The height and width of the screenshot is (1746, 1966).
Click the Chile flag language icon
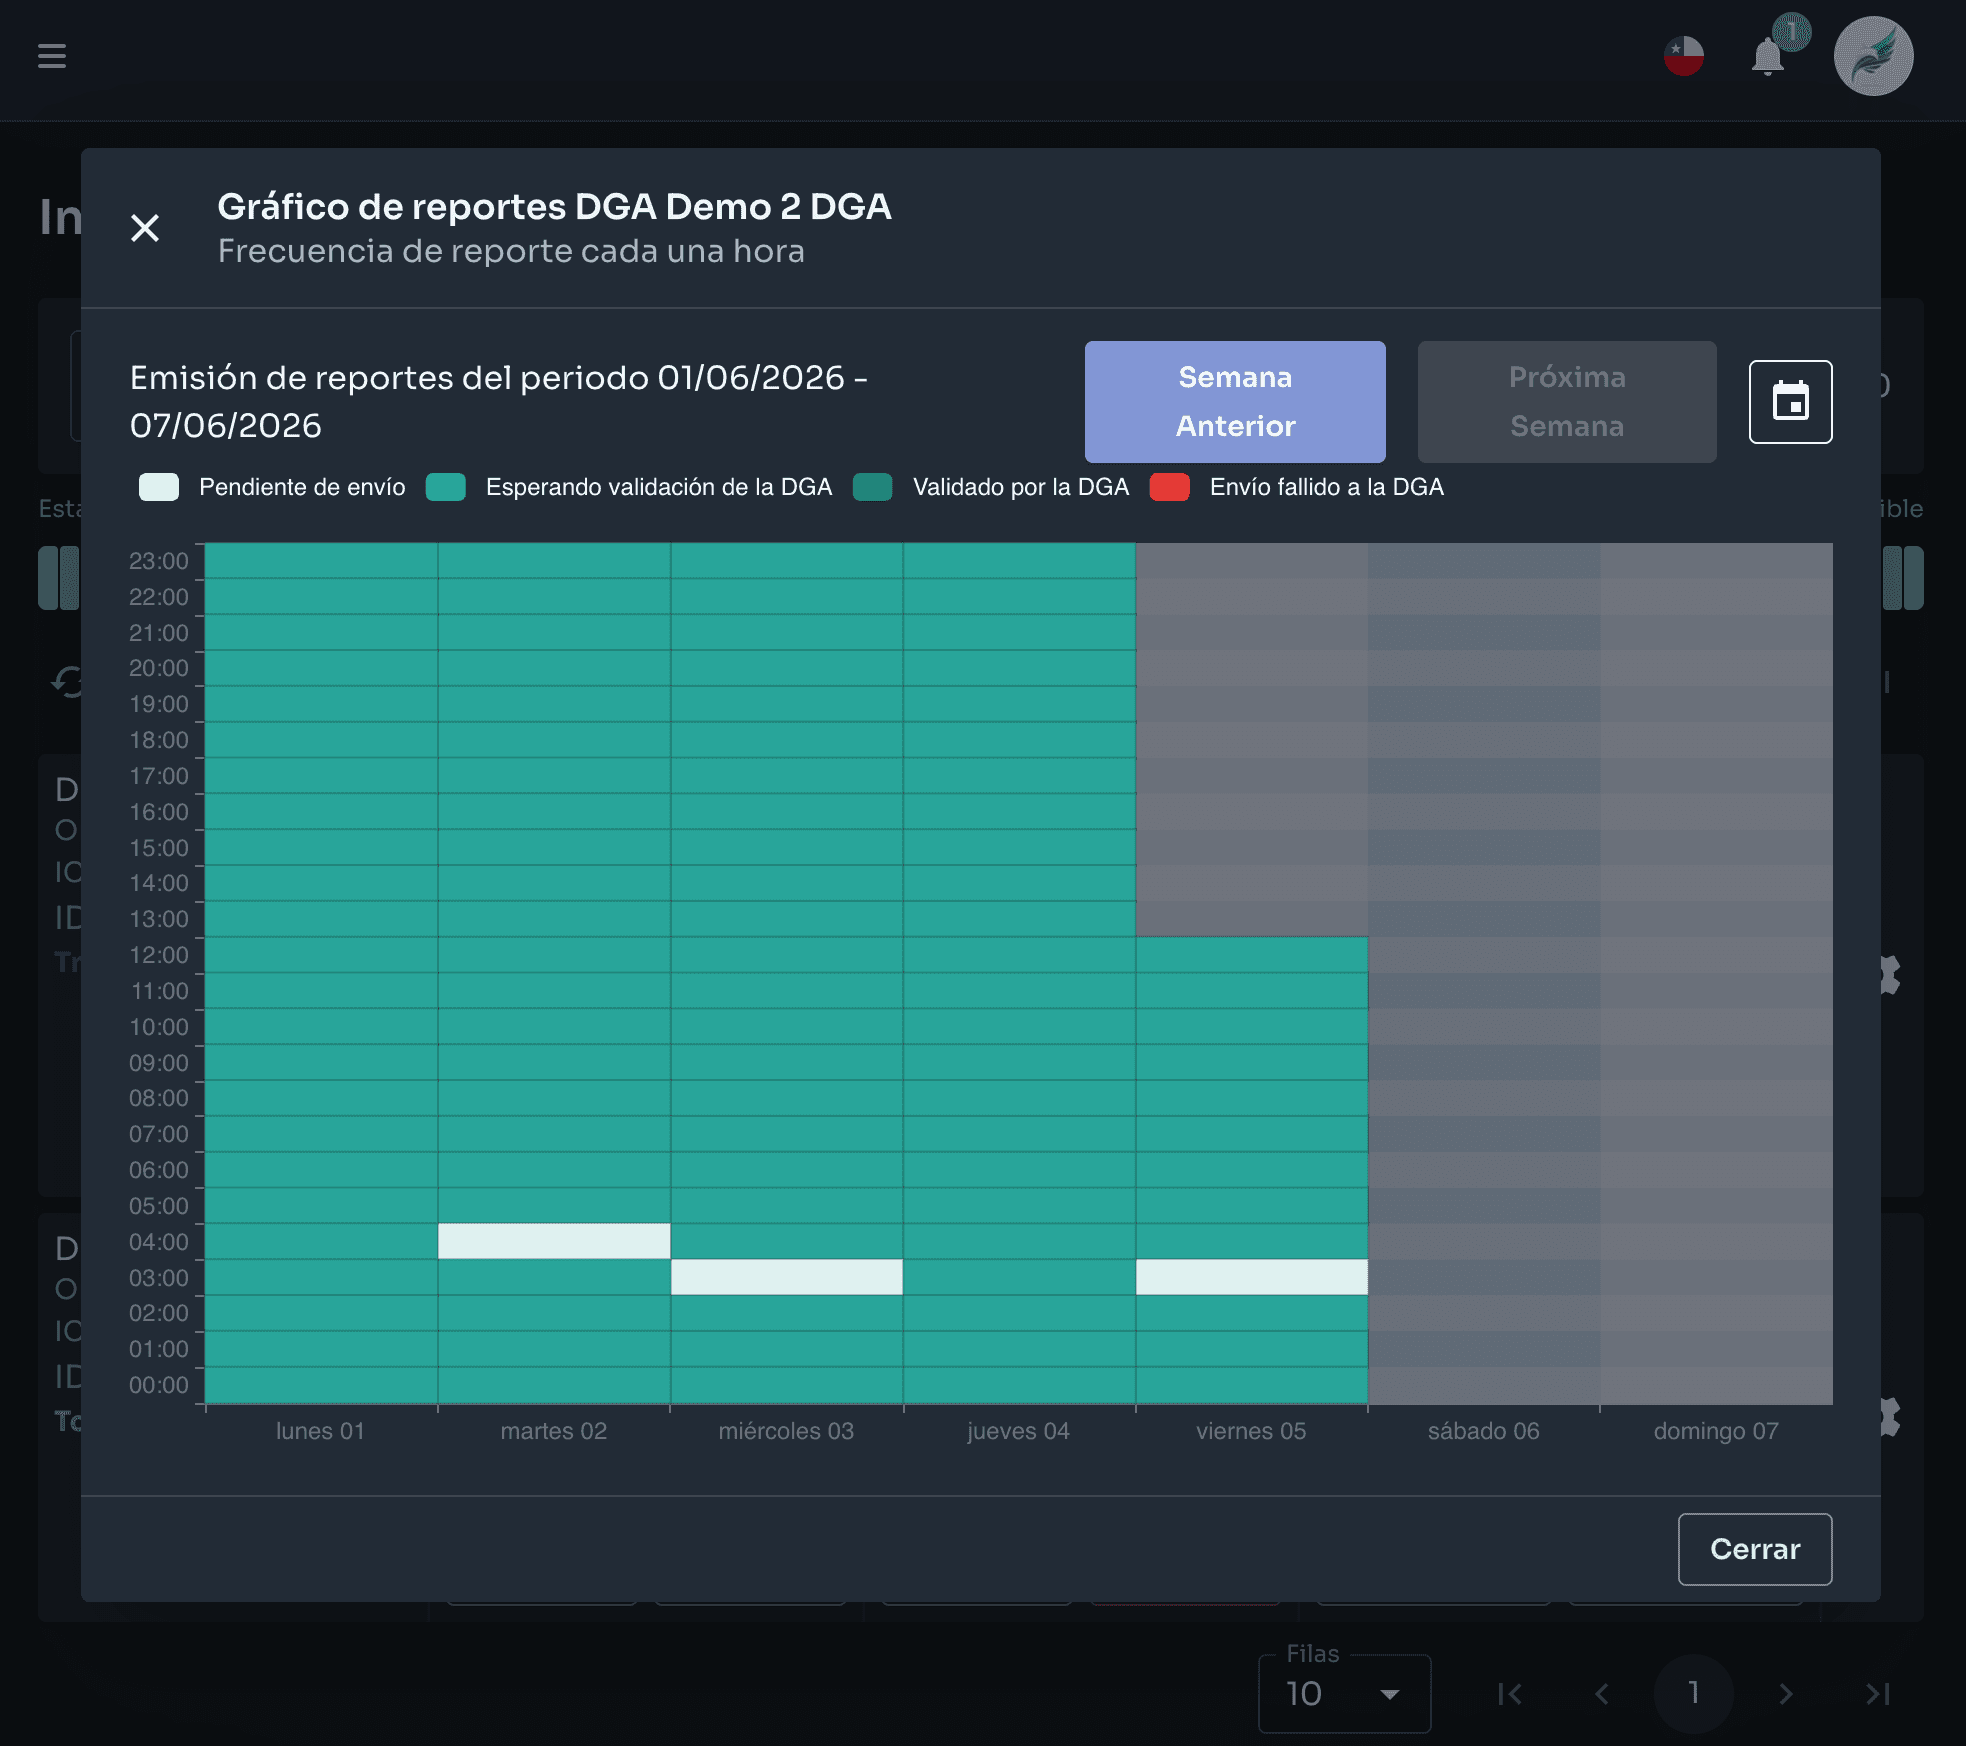tap(1684, 56)
